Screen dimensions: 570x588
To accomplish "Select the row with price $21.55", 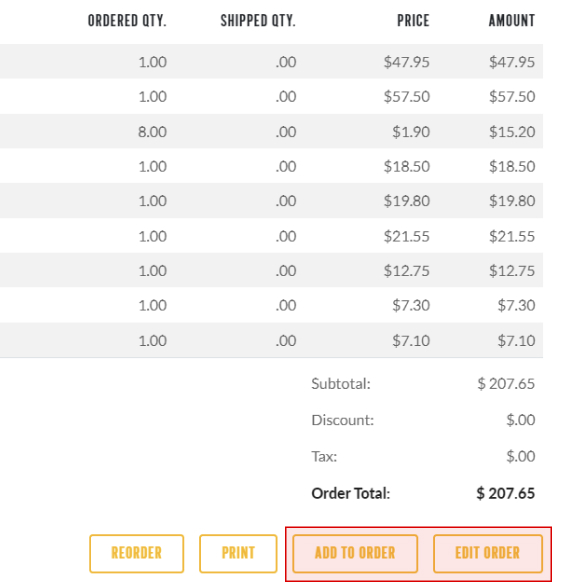I will pos(272,236).
